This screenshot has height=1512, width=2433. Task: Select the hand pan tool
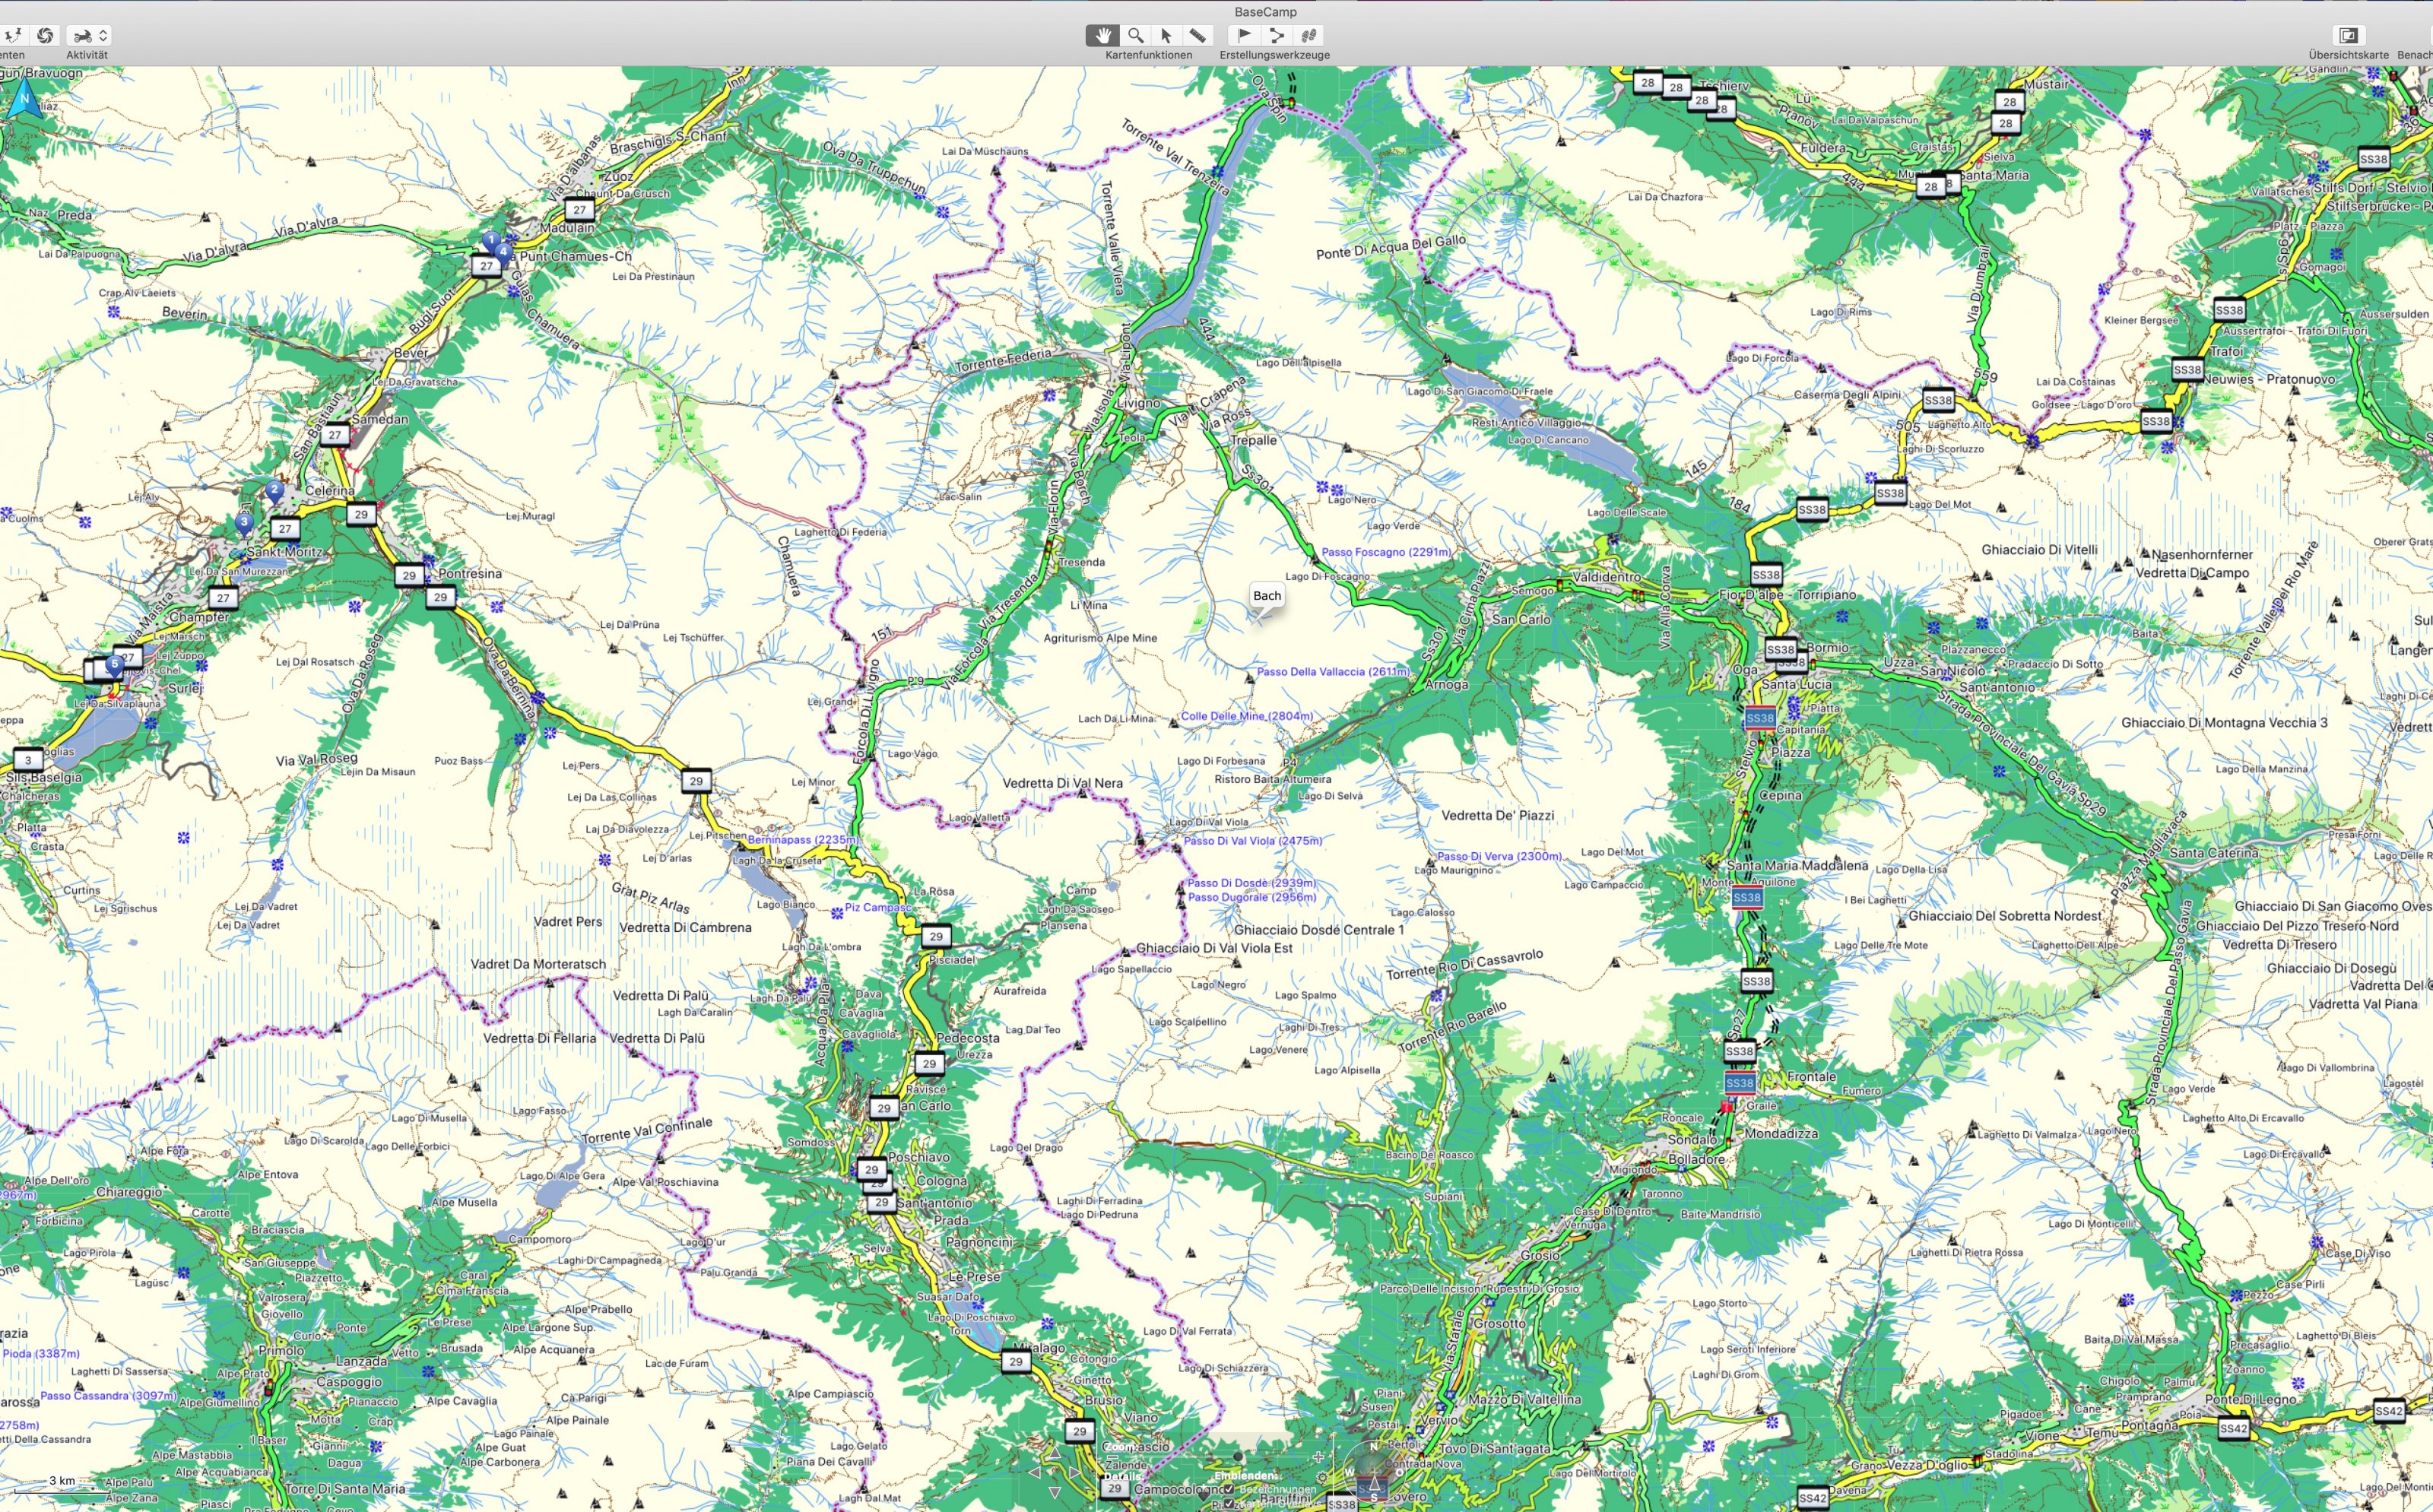[1102, 35]
